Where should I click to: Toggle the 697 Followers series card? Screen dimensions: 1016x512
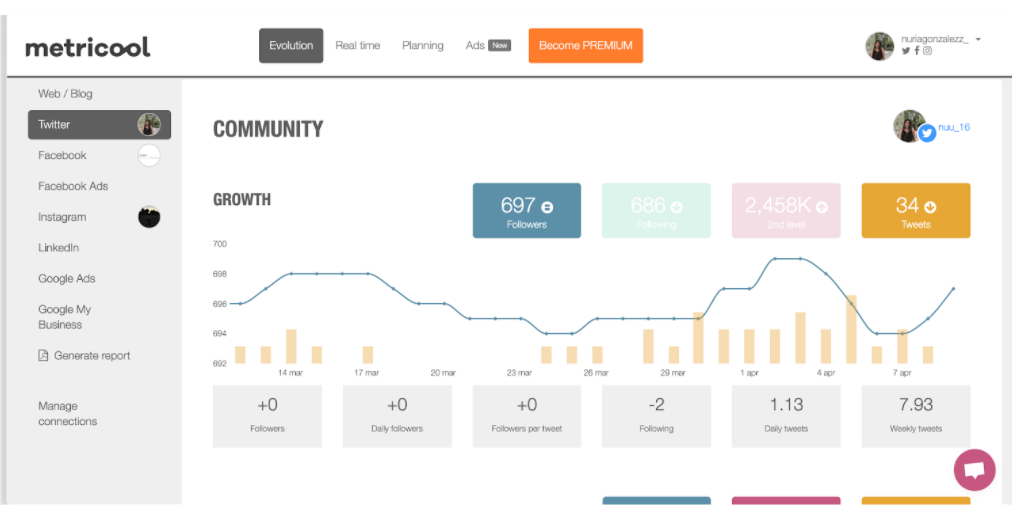527,211
